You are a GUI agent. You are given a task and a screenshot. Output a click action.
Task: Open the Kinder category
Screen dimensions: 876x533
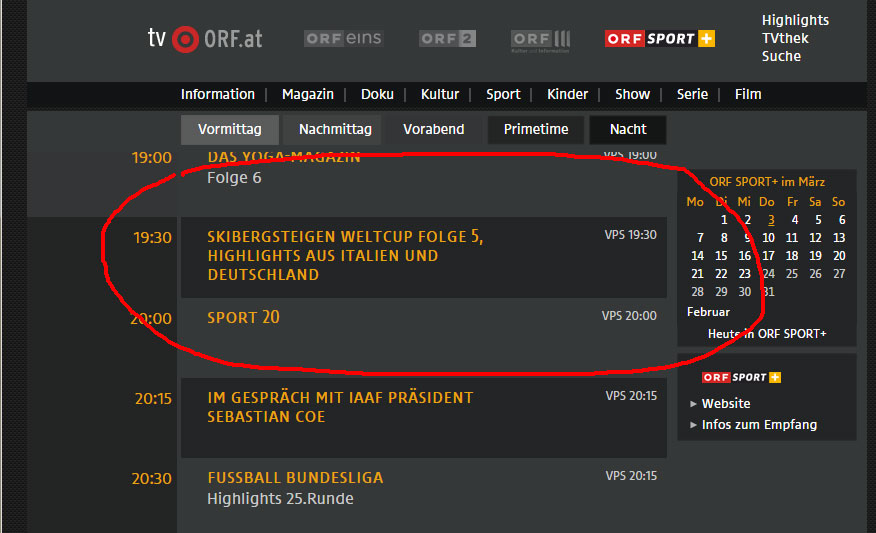(567, 94)
